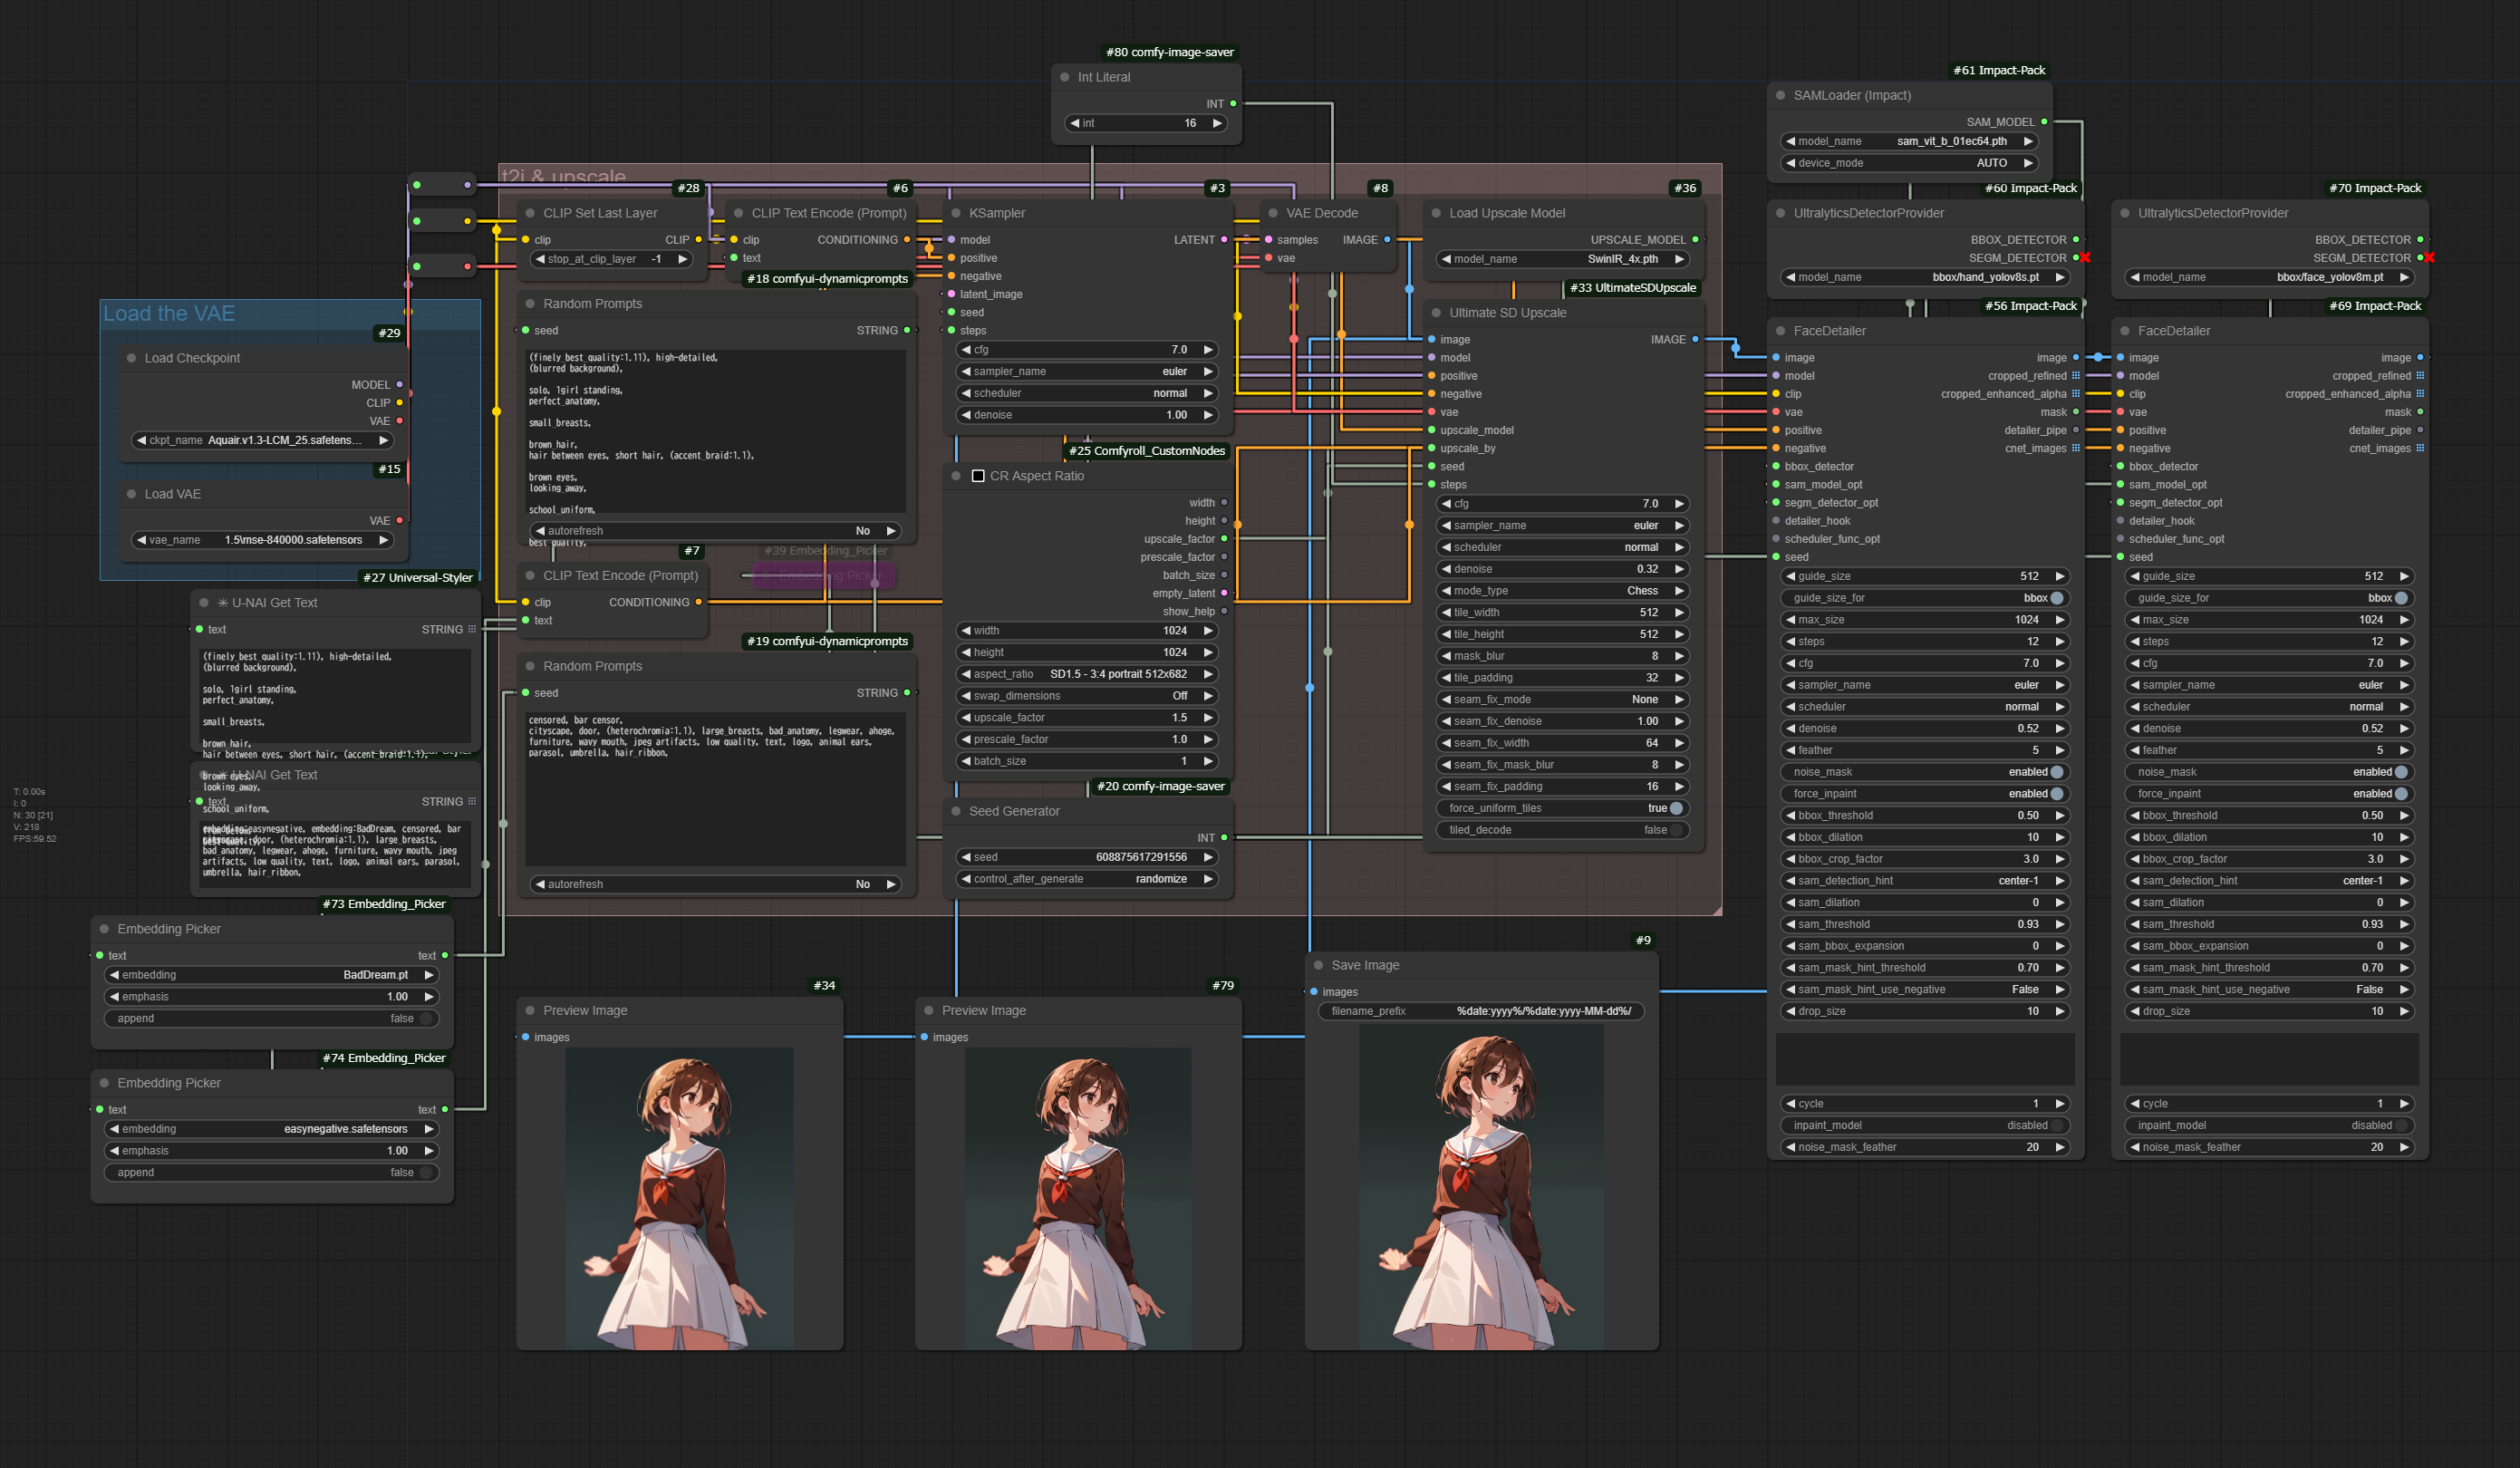Toggle guide_size_for bbox in the left FaceDetailer

(x=1925, y=598)
